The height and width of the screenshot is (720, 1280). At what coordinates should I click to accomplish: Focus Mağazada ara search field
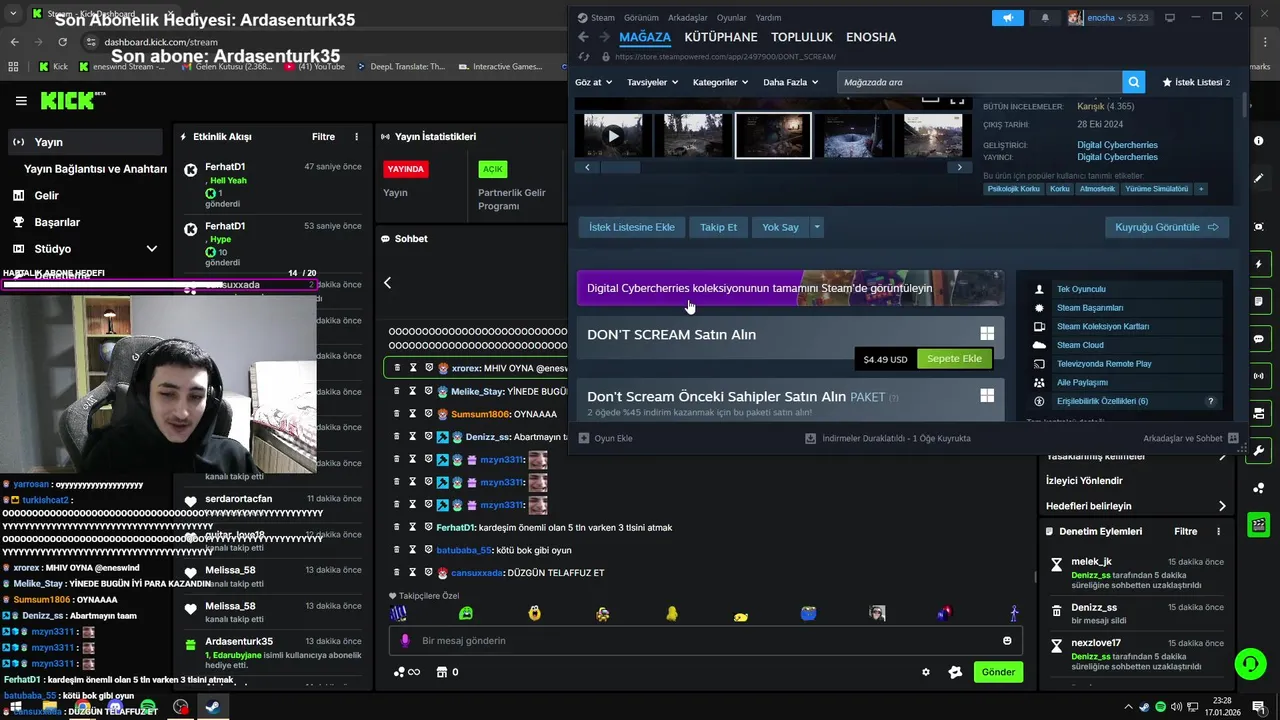[x=980, y=82]
